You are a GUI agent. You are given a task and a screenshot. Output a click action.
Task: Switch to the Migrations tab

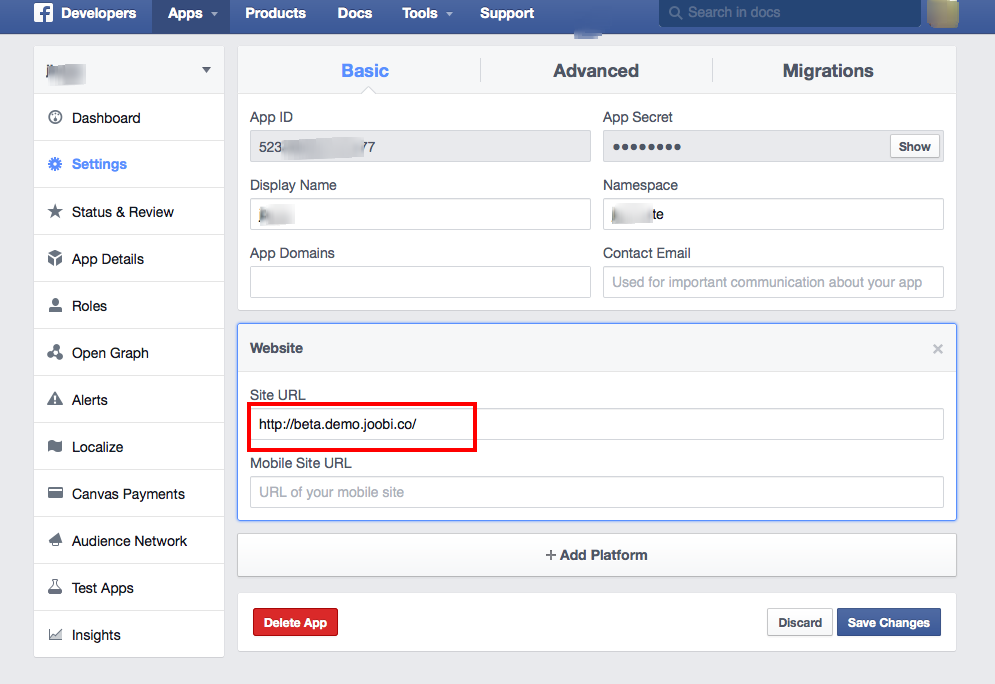(x=827, y=70)
